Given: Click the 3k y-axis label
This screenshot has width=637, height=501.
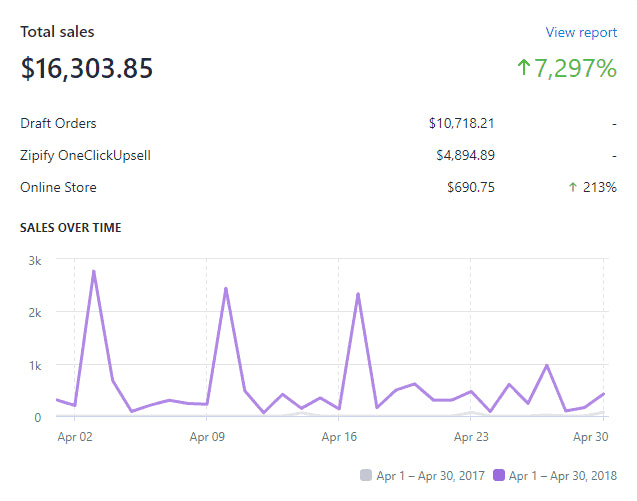Looking at the screenshot, I should (34, 260).
